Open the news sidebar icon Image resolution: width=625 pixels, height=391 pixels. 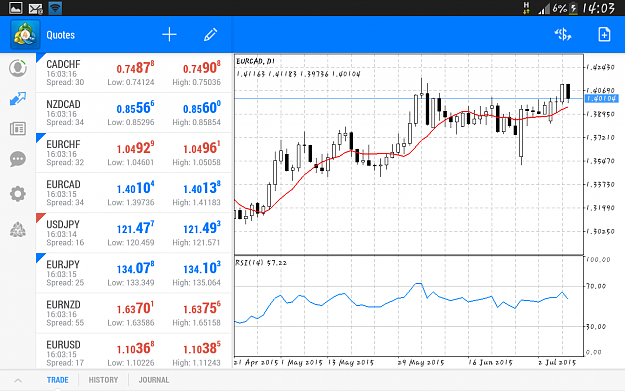pyautogui.click(x=18, y=129)
